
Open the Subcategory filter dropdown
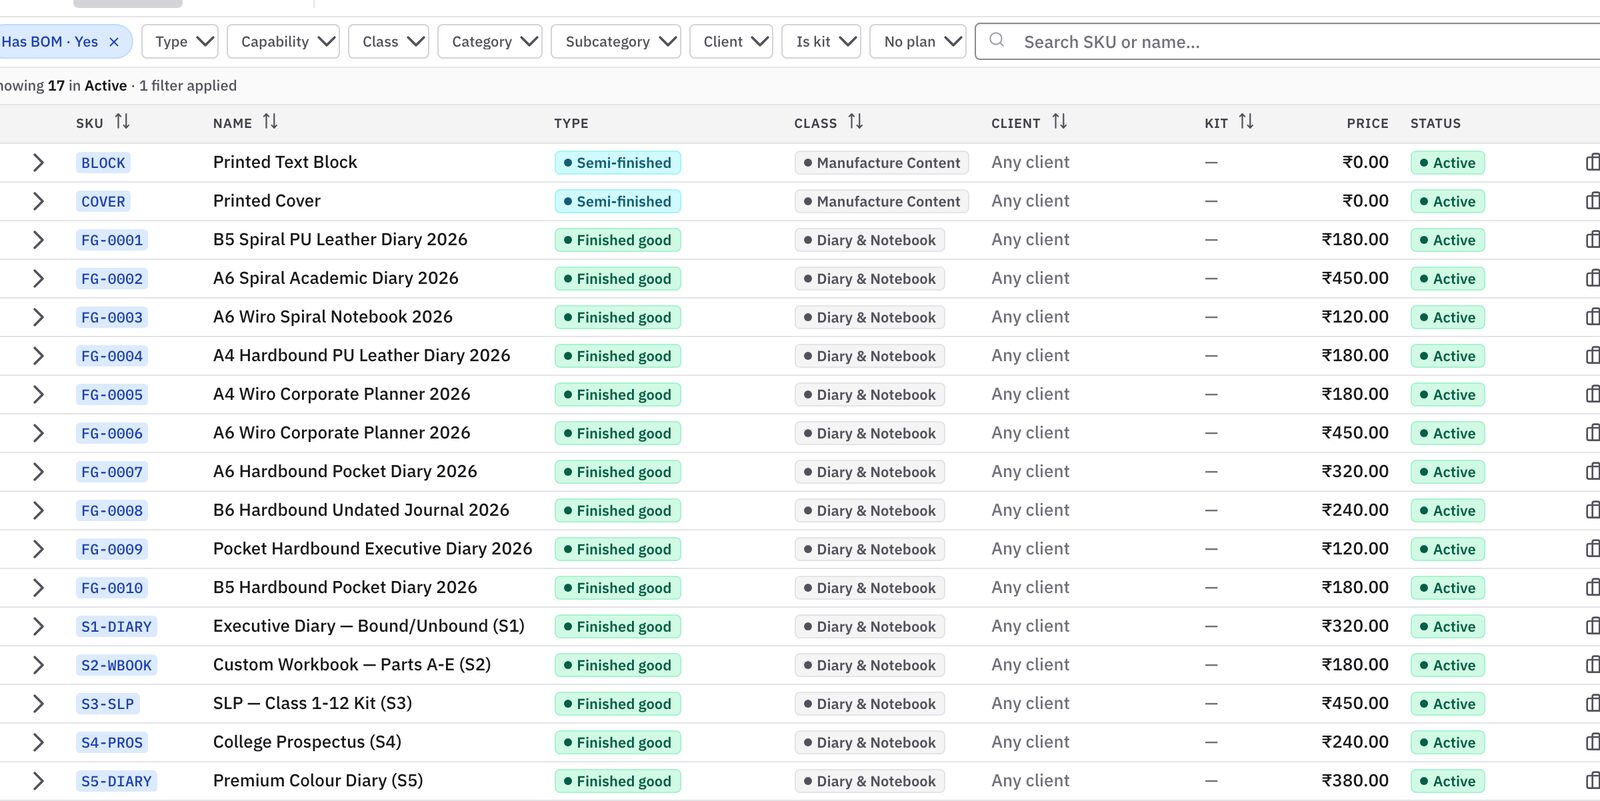pyautogui.click(x=616, y=42)
